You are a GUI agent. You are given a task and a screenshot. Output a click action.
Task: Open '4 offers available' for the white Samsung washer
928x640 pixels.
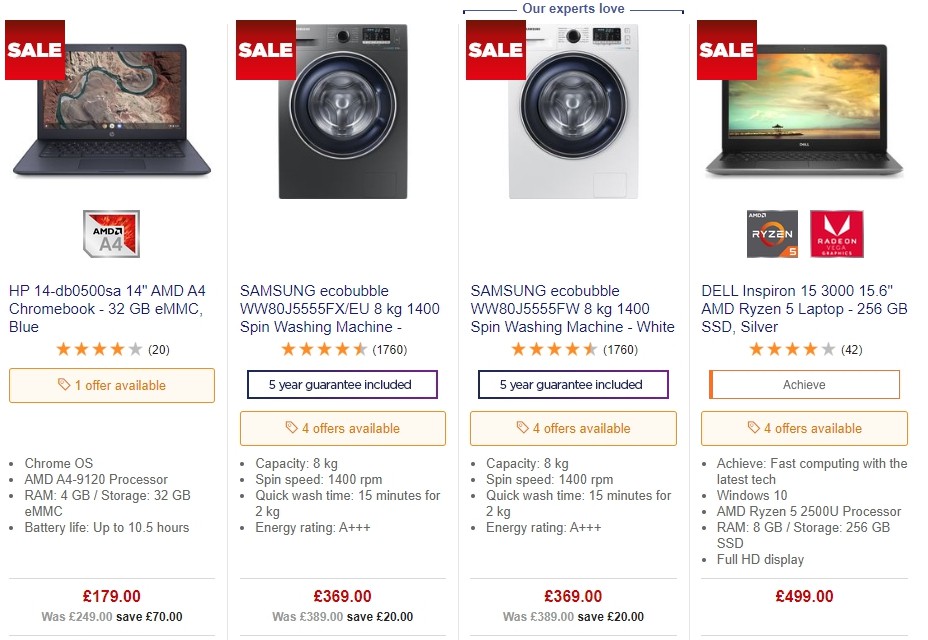(573, 428)
